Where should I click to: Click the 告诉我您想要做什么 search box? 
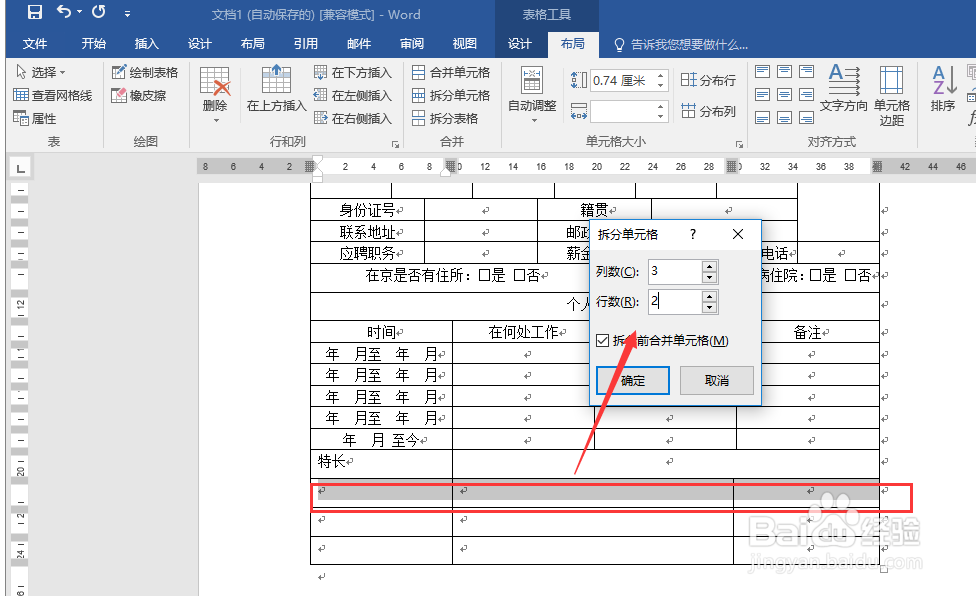click(681, 44)
